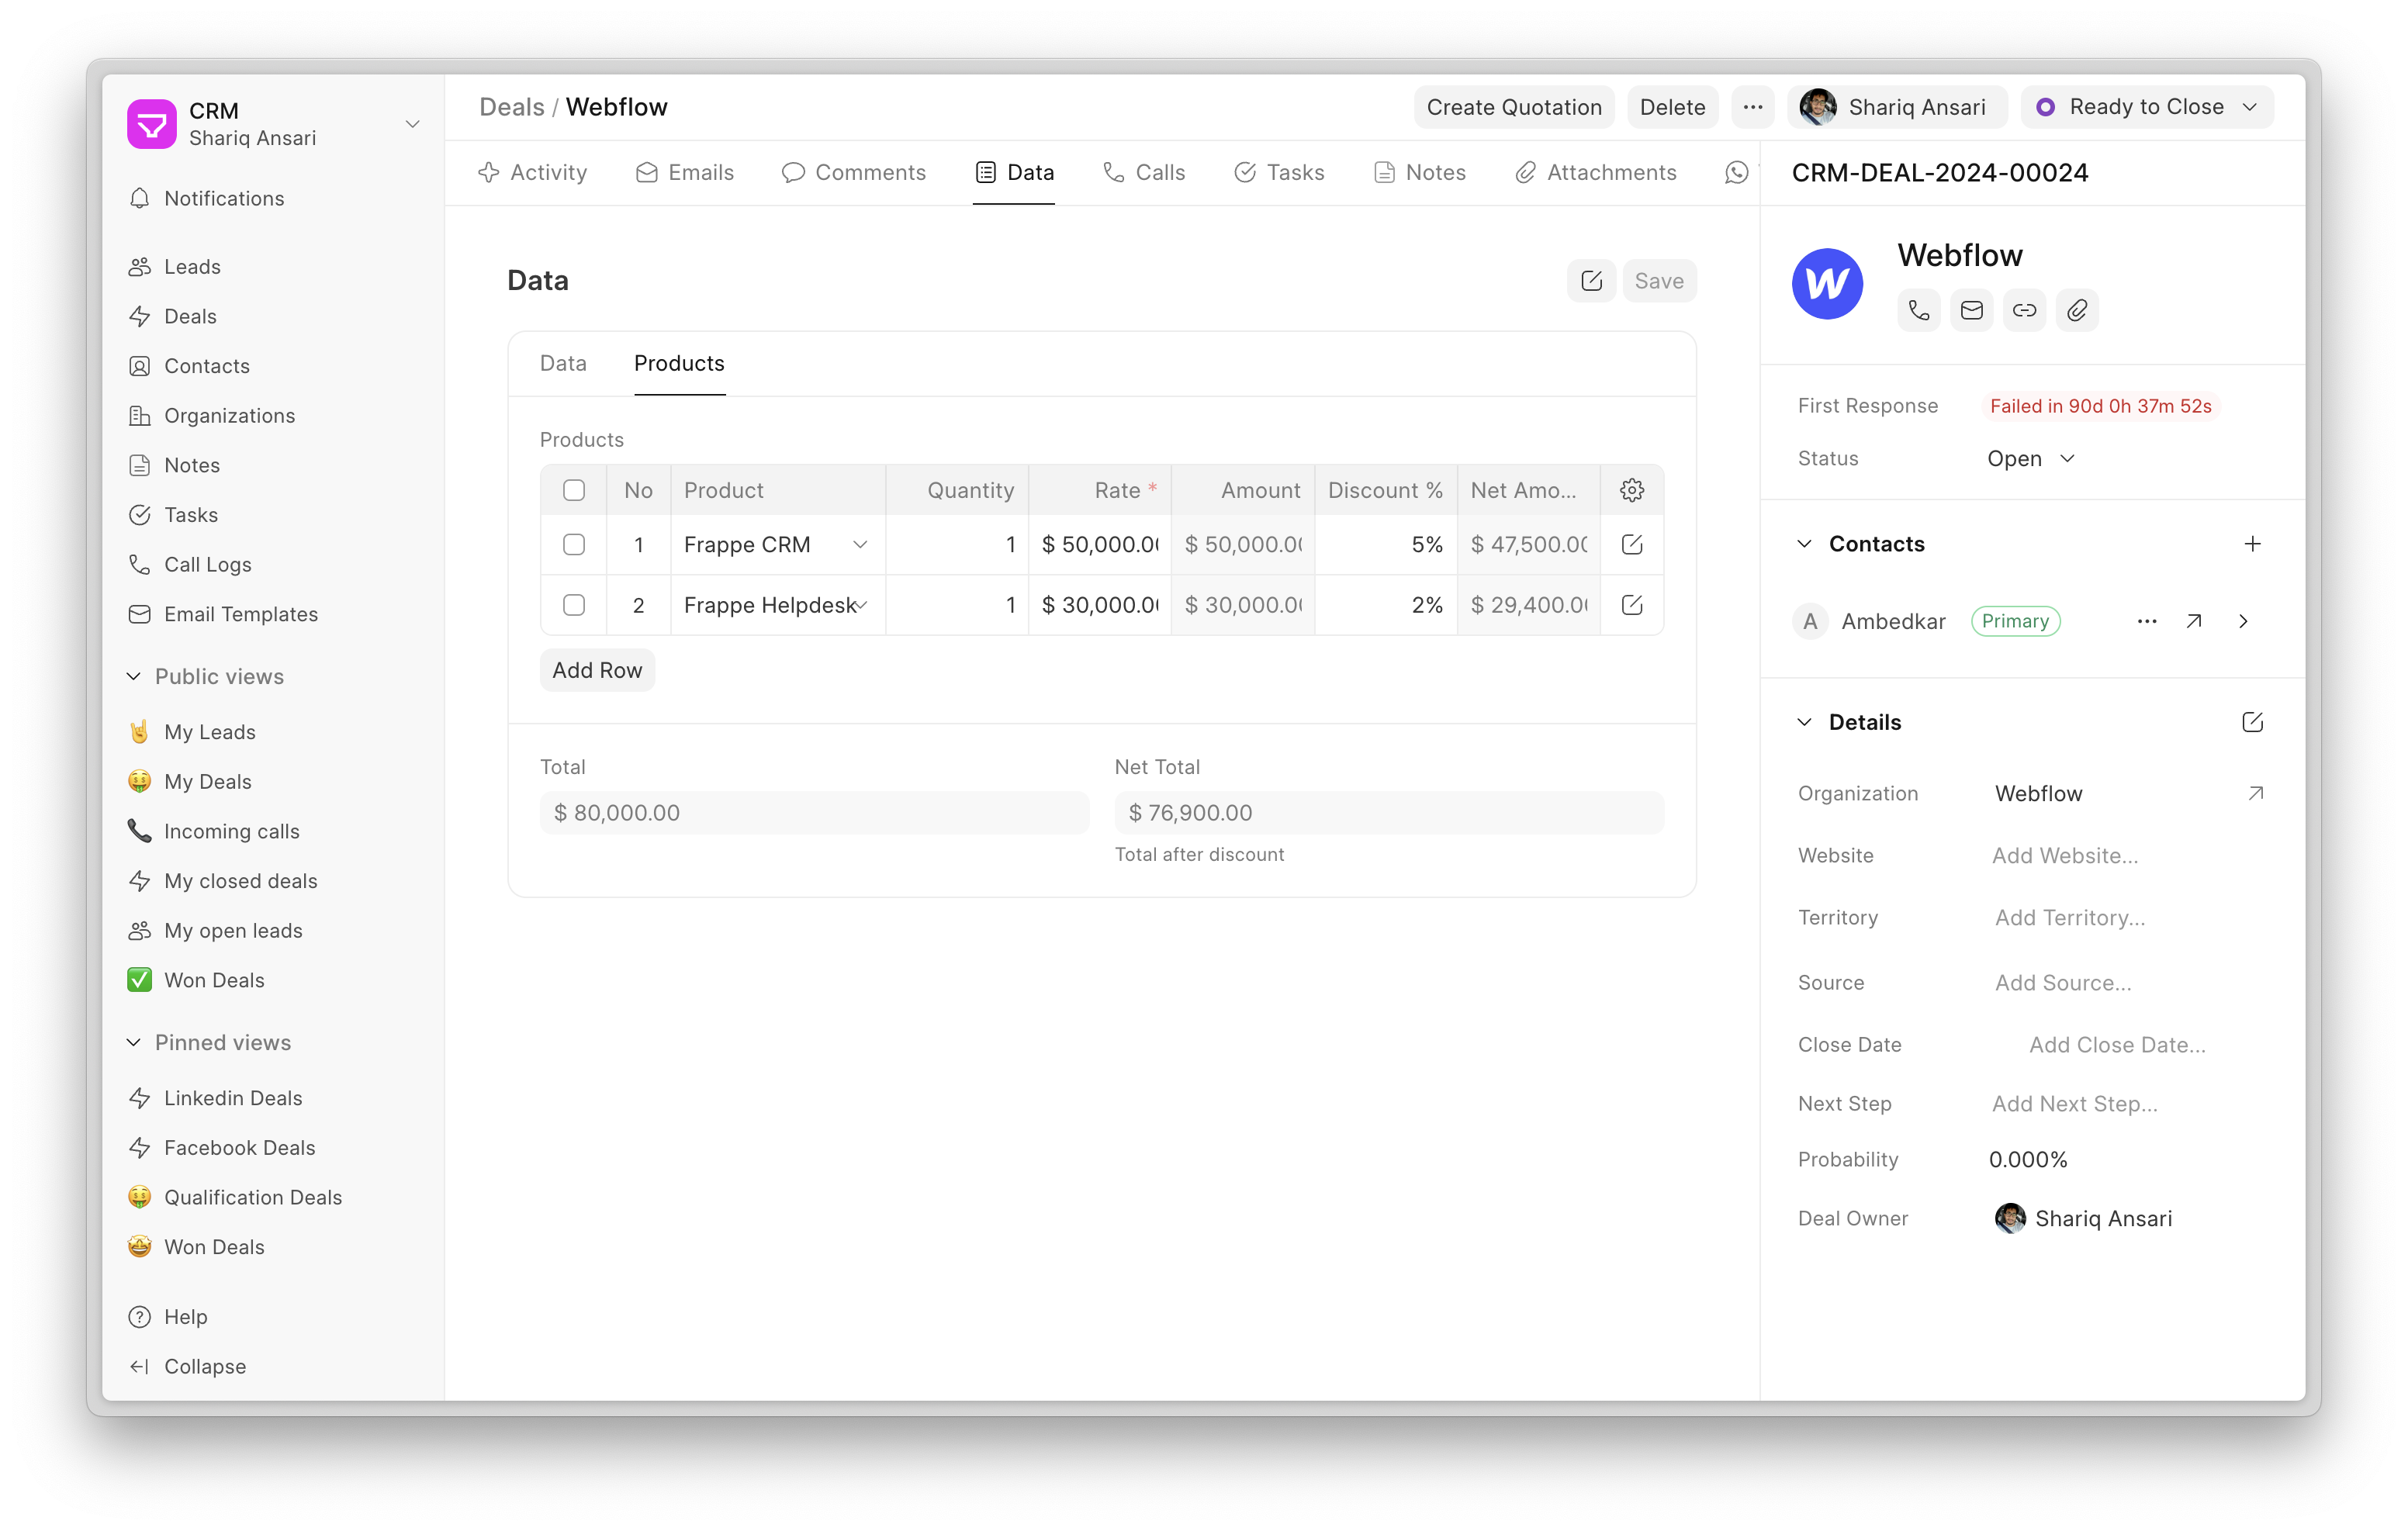The height and width of the screenshot is (1531, 2408).
Task: Select the Products sub-tab
Action: pos(679,363)
